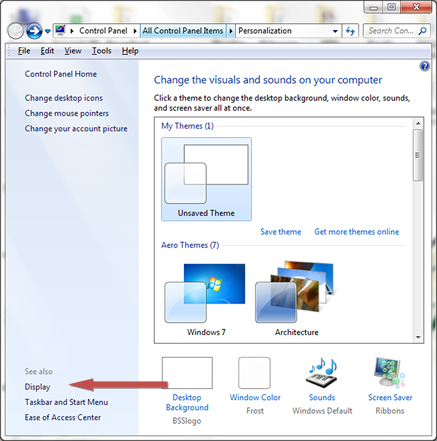The height and width of the screenshot is (441, 437).
Task: Expand the chevron after All Control Panel Items
Action: coord(231,31)
